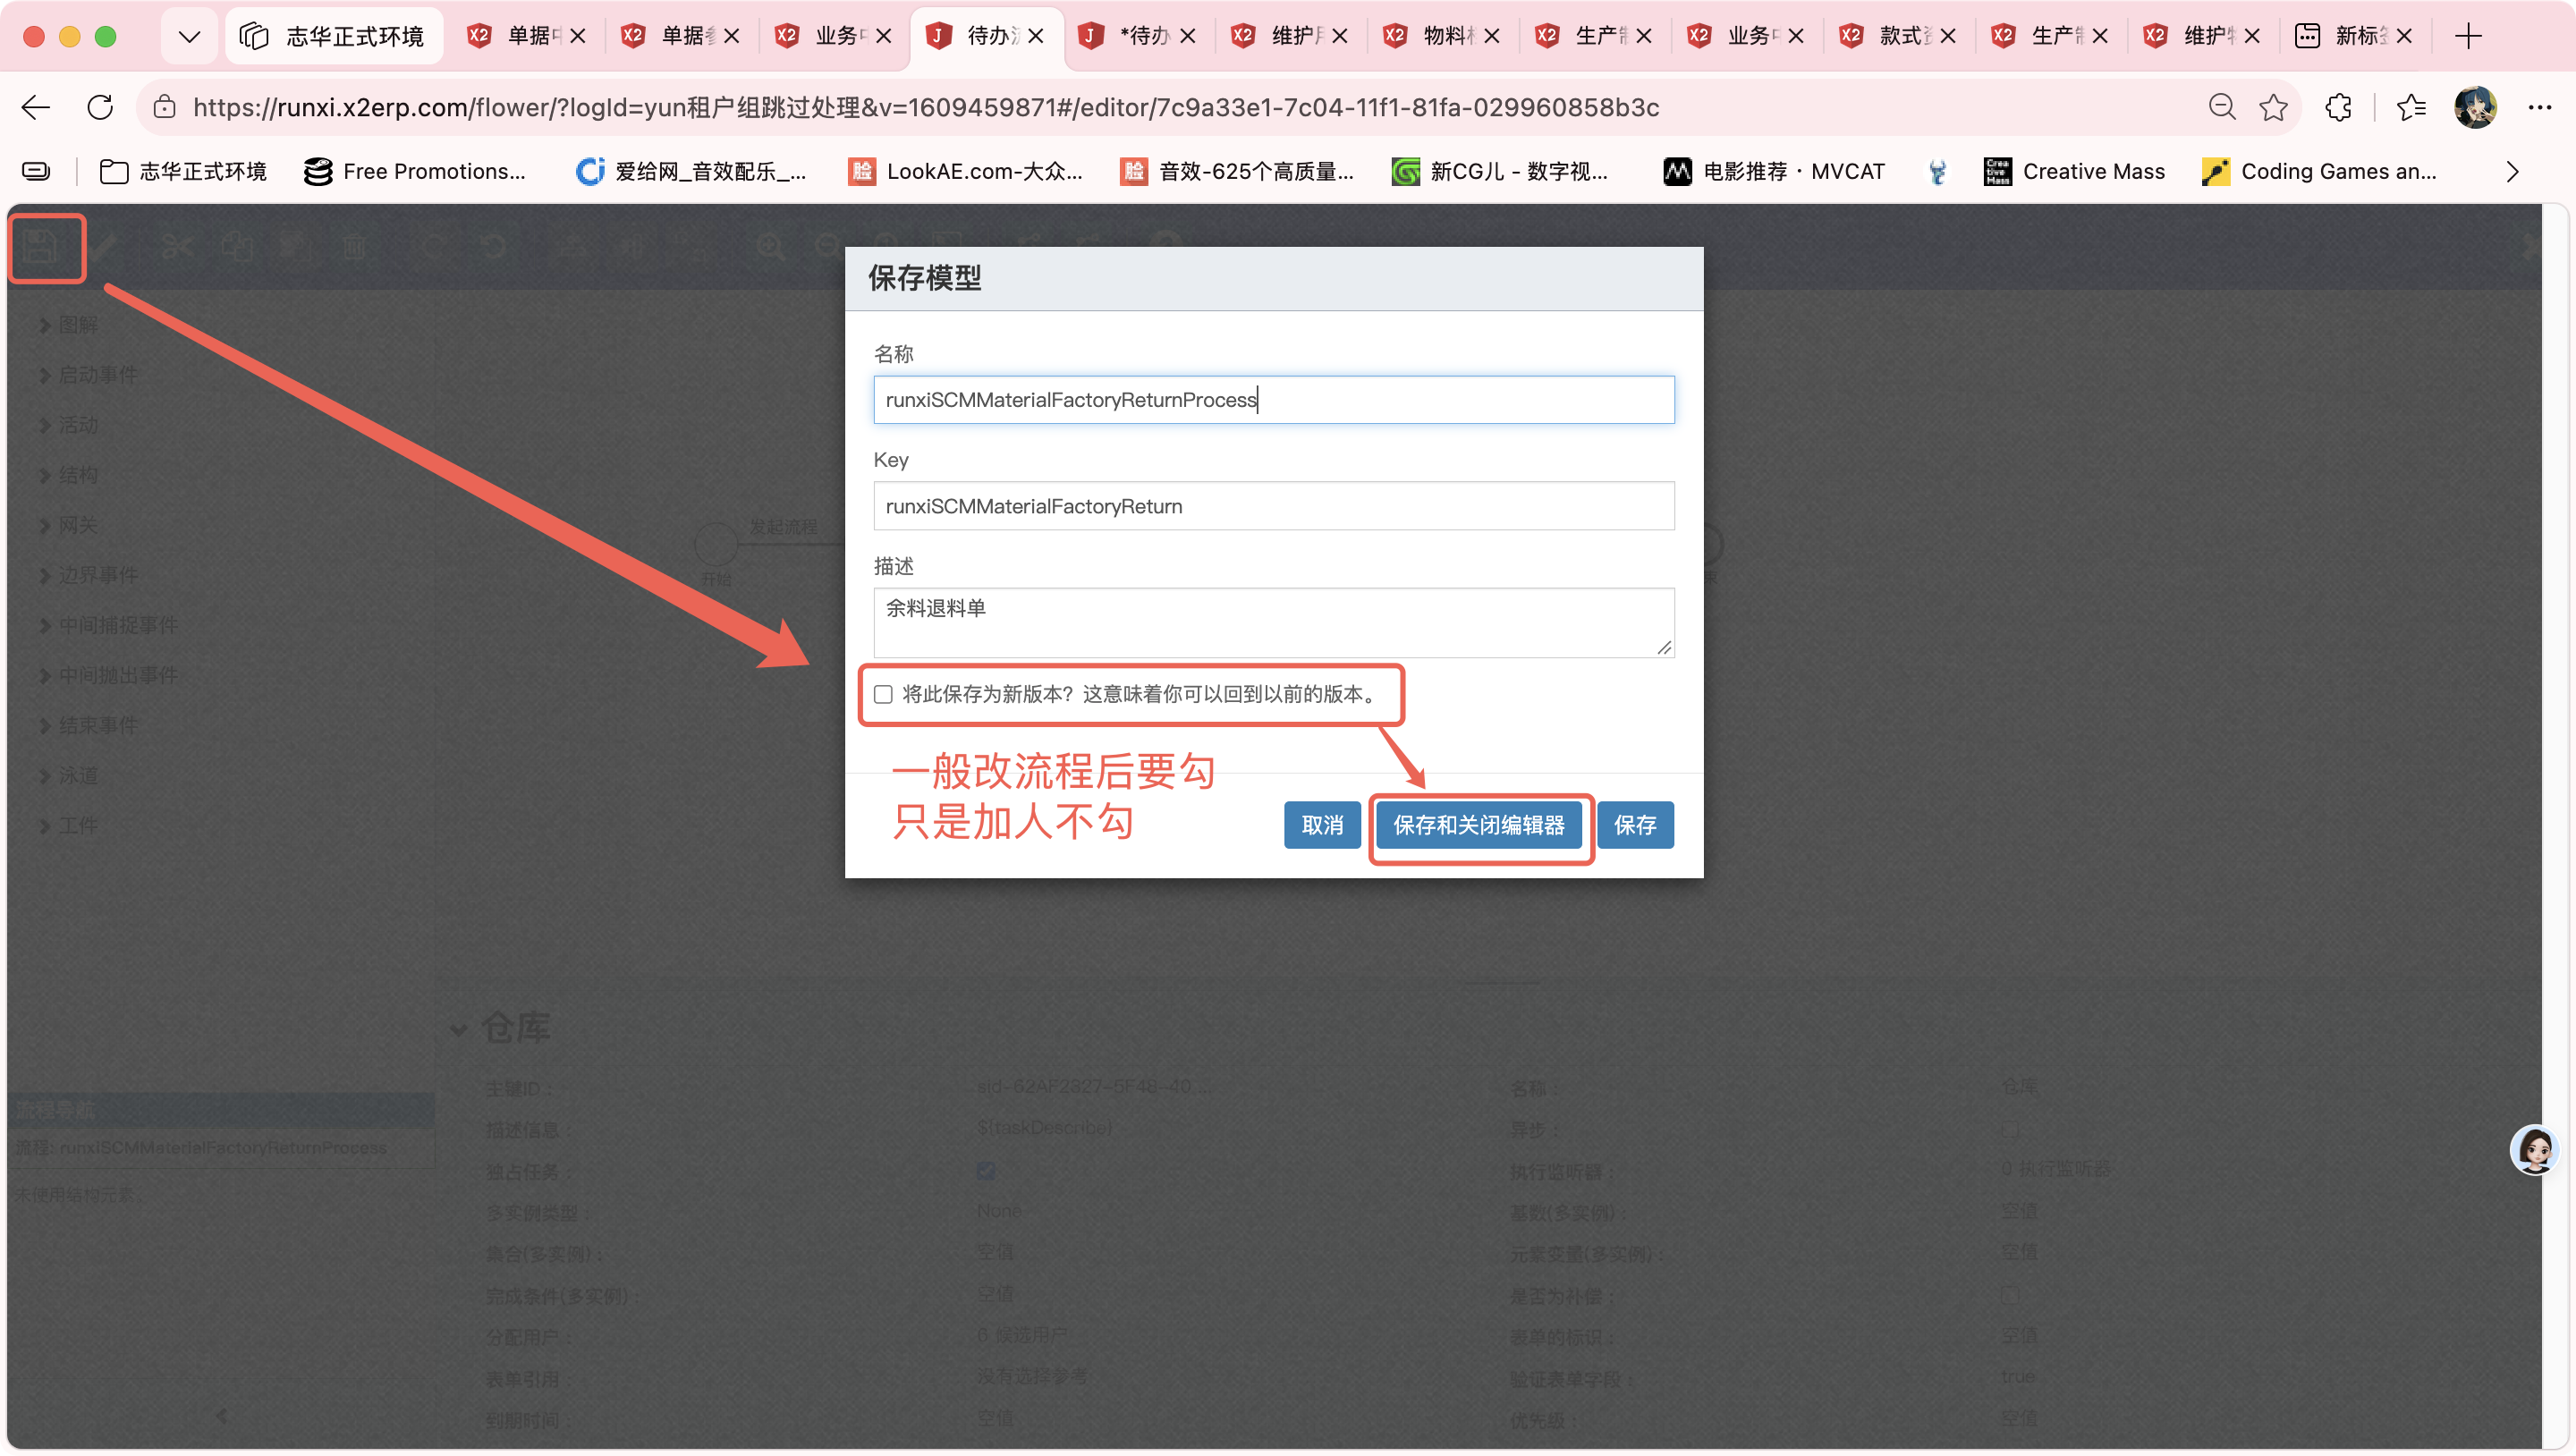Click the 名称 input field
Viewport: 2576px width, 1456px height.
(x=1274, y=400)
